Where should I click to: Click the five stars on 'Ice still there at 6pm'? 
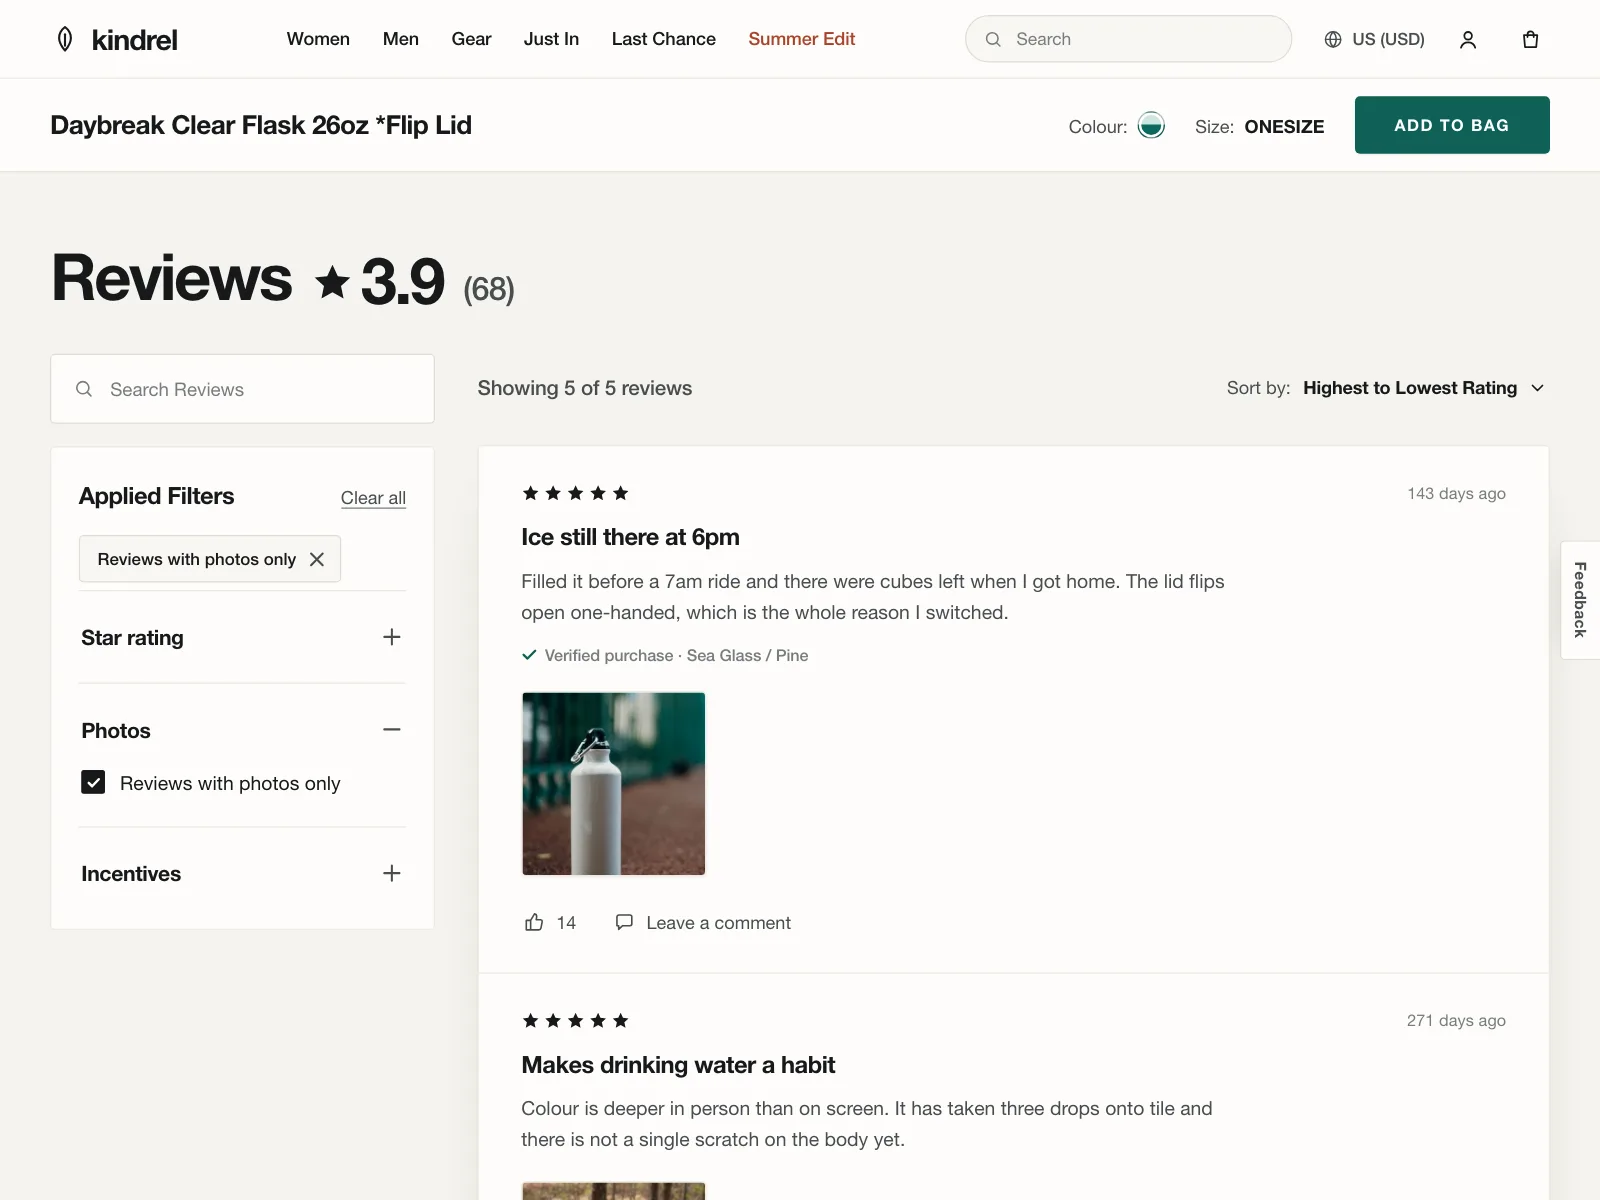coord(575,493)
